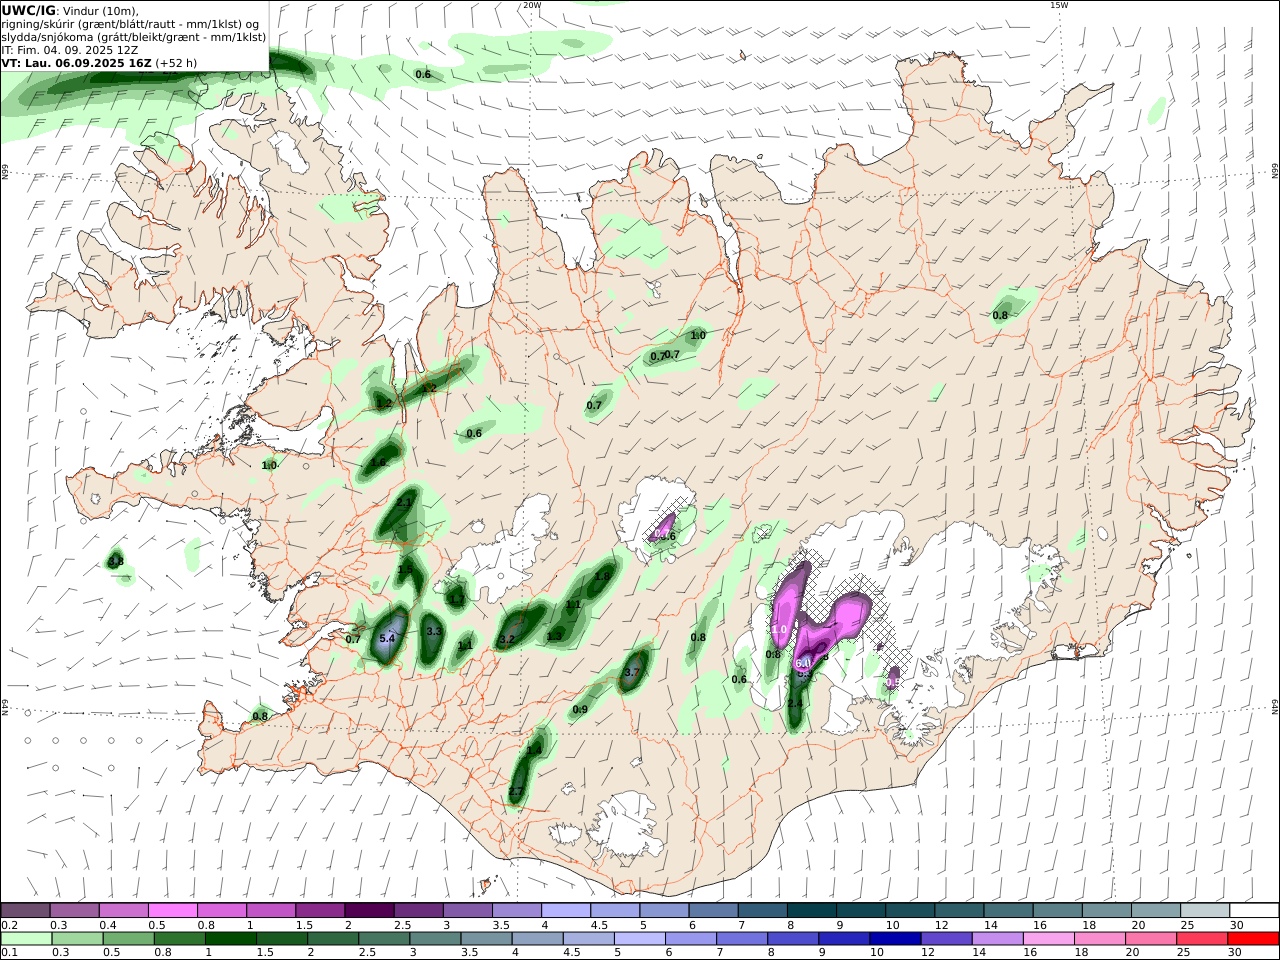Click the 15W longitude label
This screenshot has height=960, width=1280.
[1059, 5]
